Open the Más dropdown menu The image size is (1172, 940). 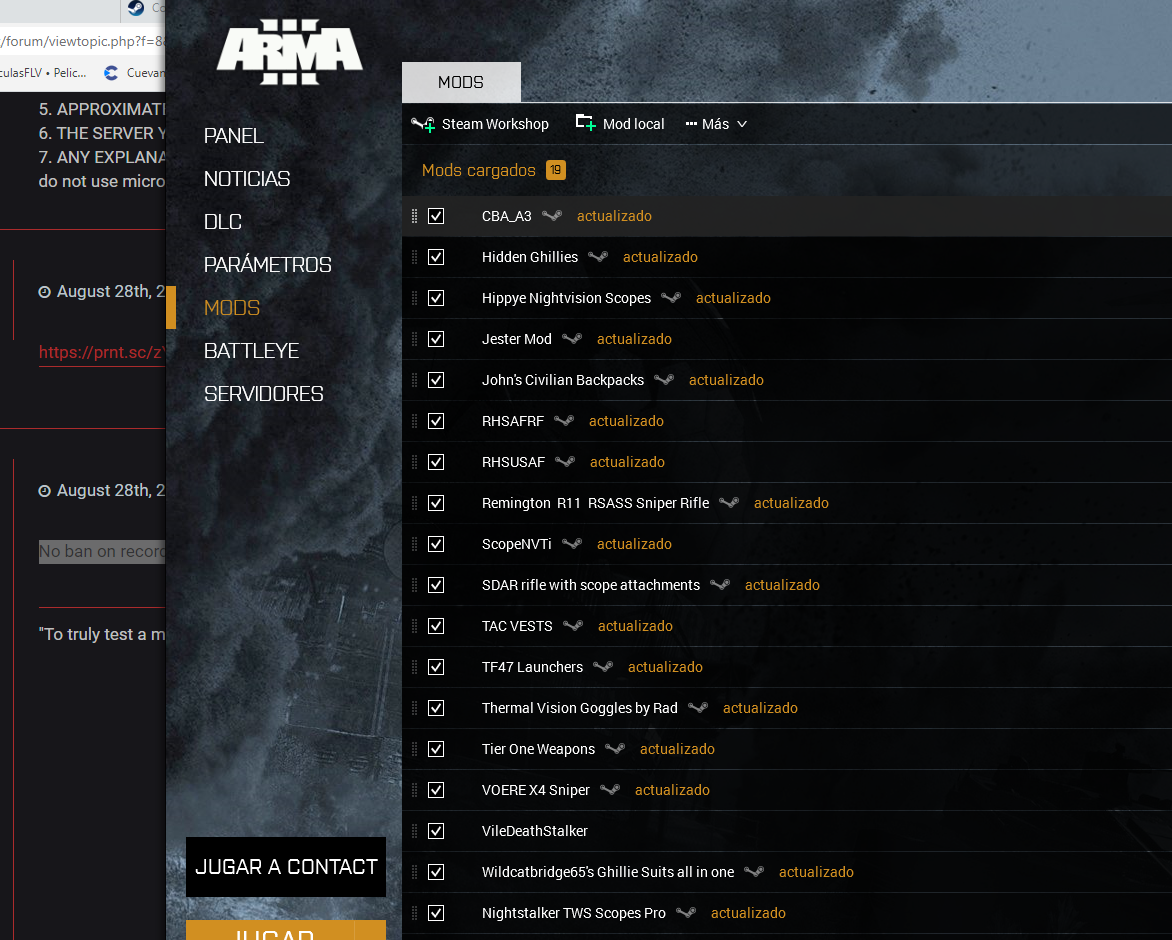point(716,124)
